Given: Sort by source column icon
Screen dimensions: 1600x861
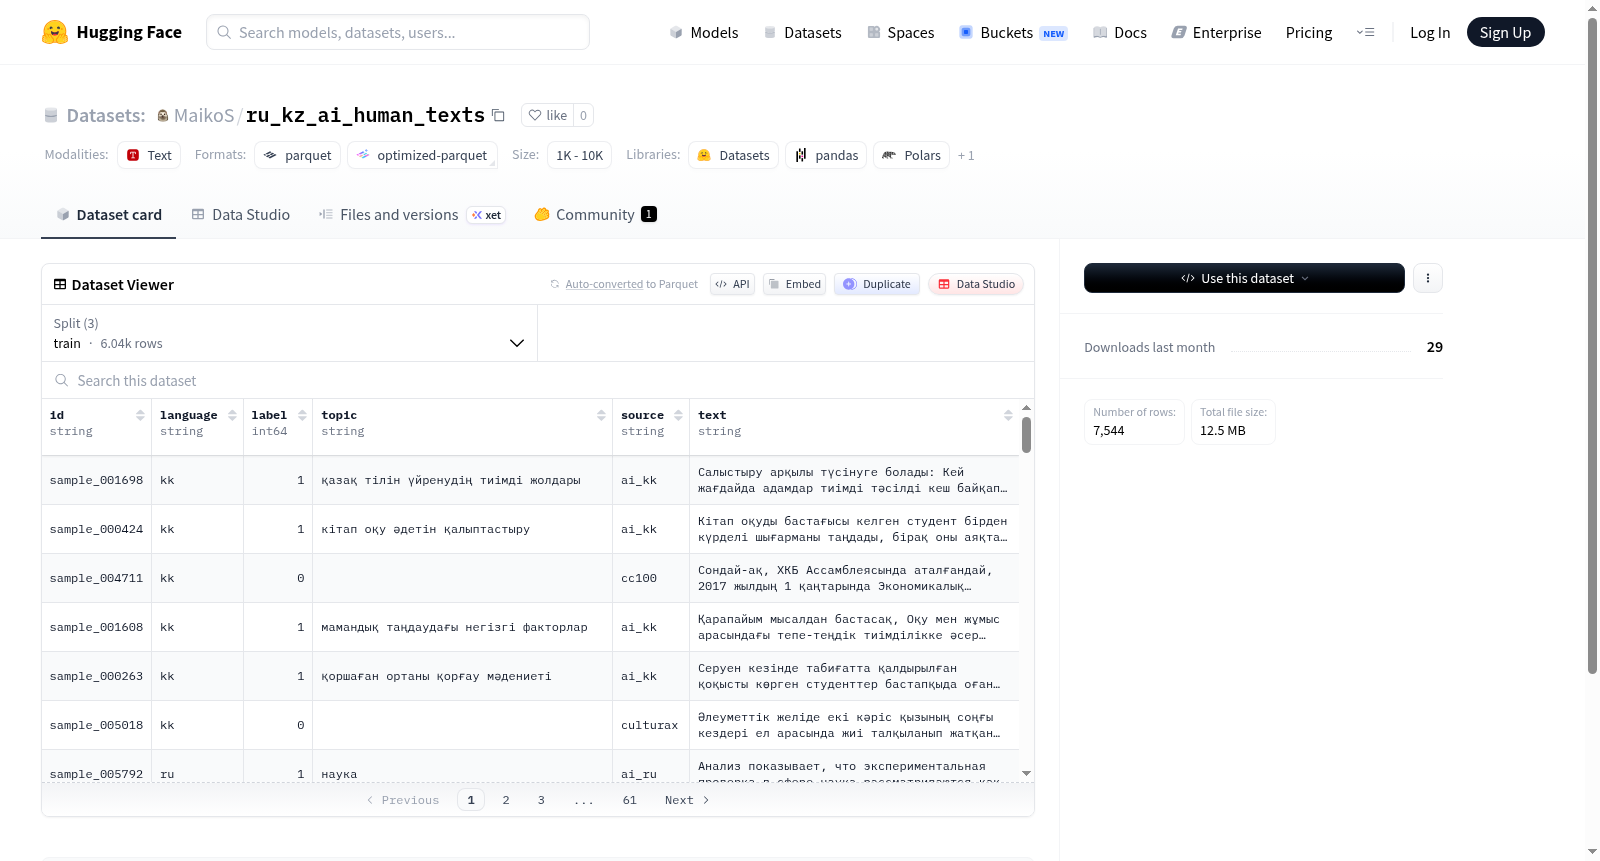Looking at the screenshot, I should 678,415.
